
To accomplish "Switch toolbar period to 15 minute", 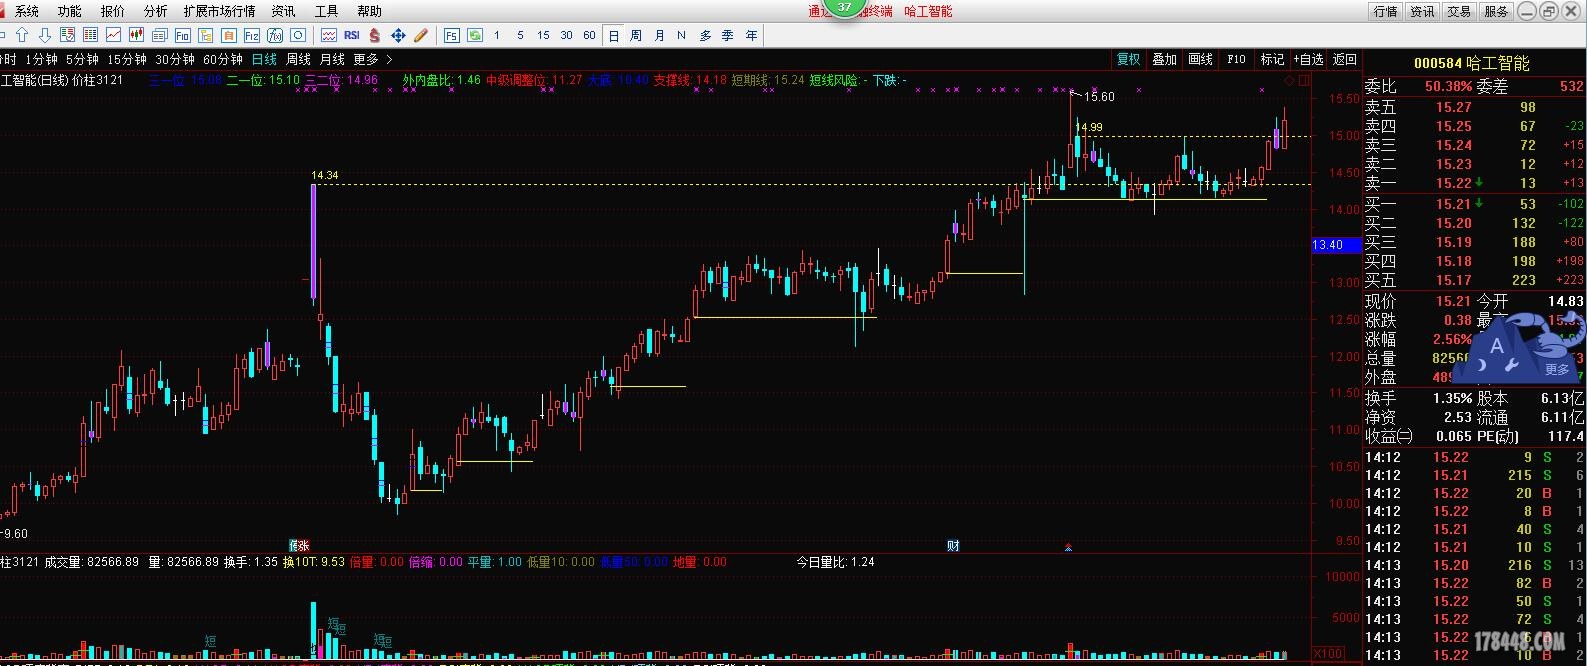I will 543,35.
